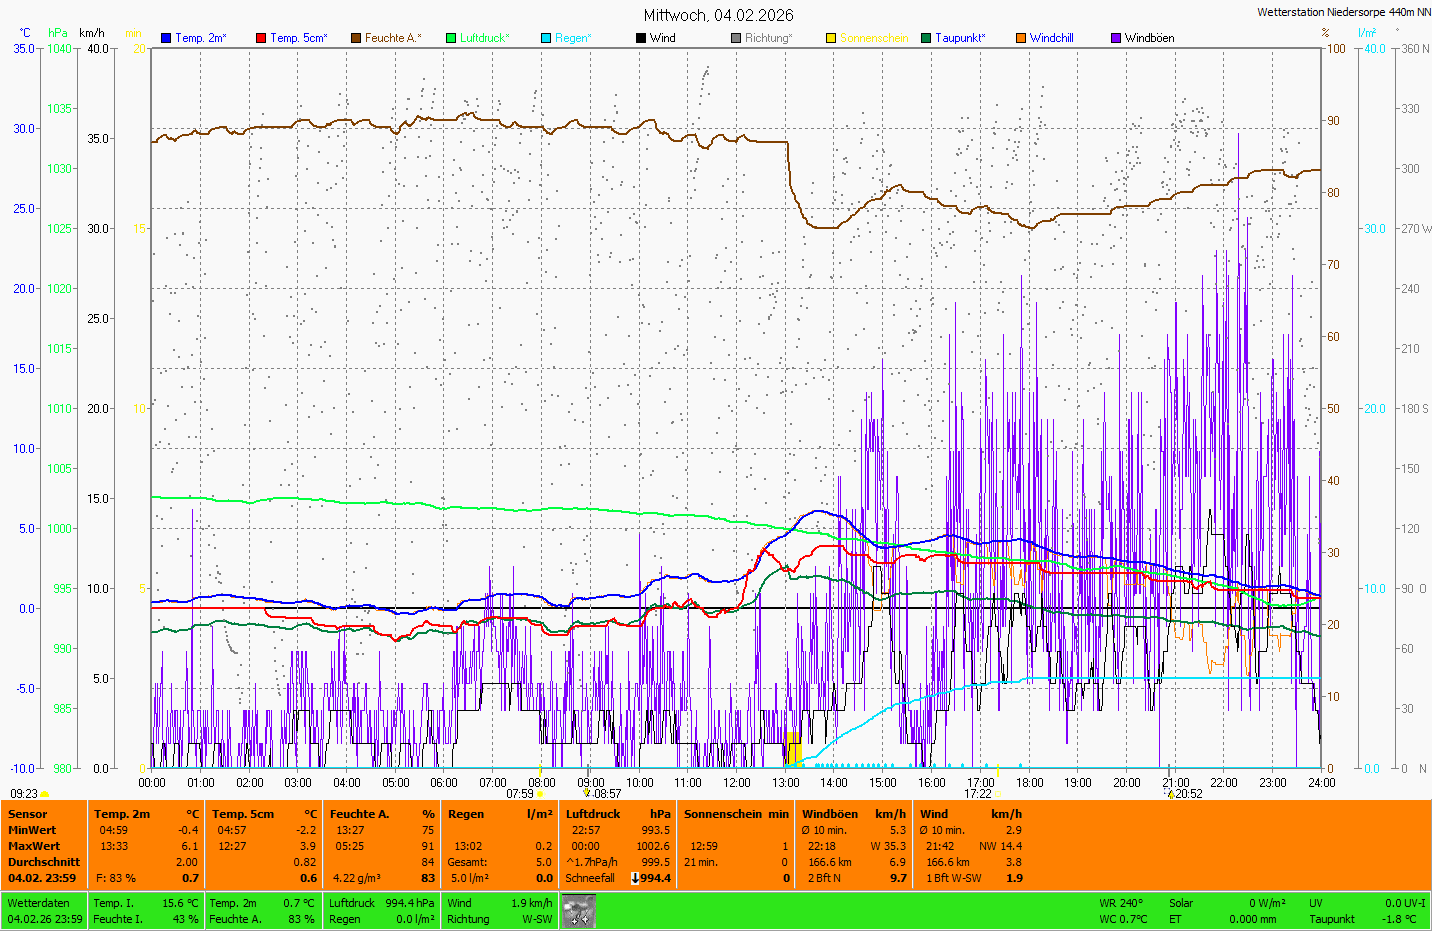
Task: Click the date title Mittwoch, 04.02.2026
Action: coord(718,15)
